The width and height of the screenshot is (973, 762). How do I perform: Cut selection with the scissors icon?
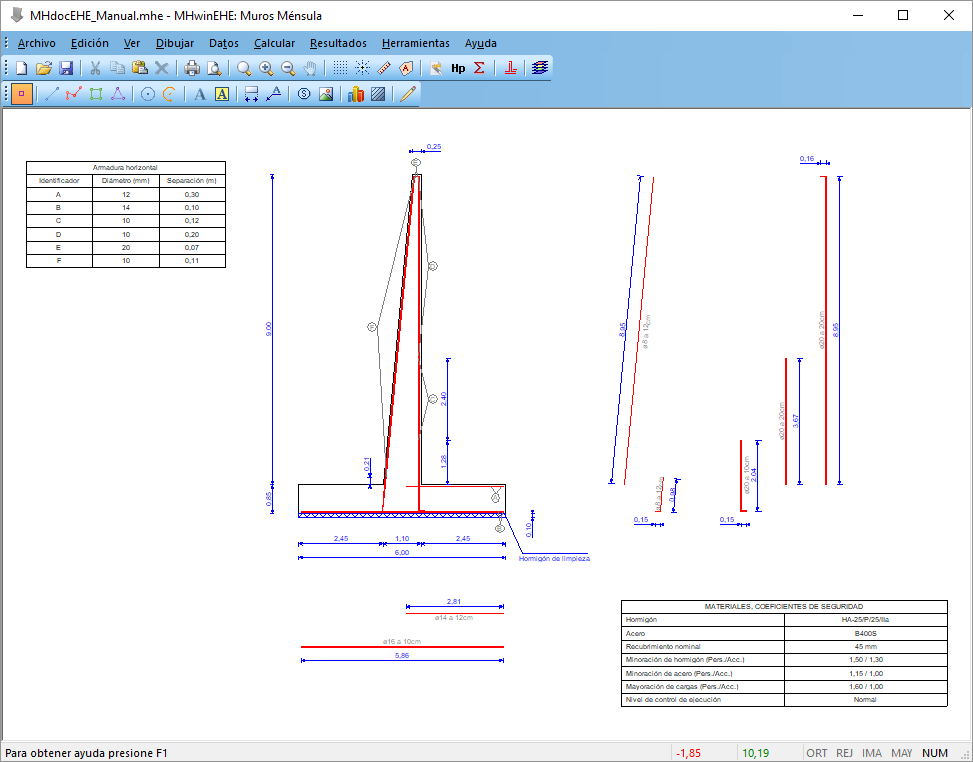[x=95, y=68]
